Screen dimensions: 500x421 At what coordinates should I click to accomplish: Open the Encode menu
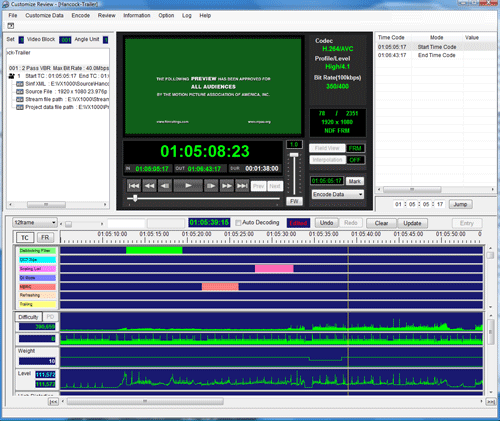81,15
